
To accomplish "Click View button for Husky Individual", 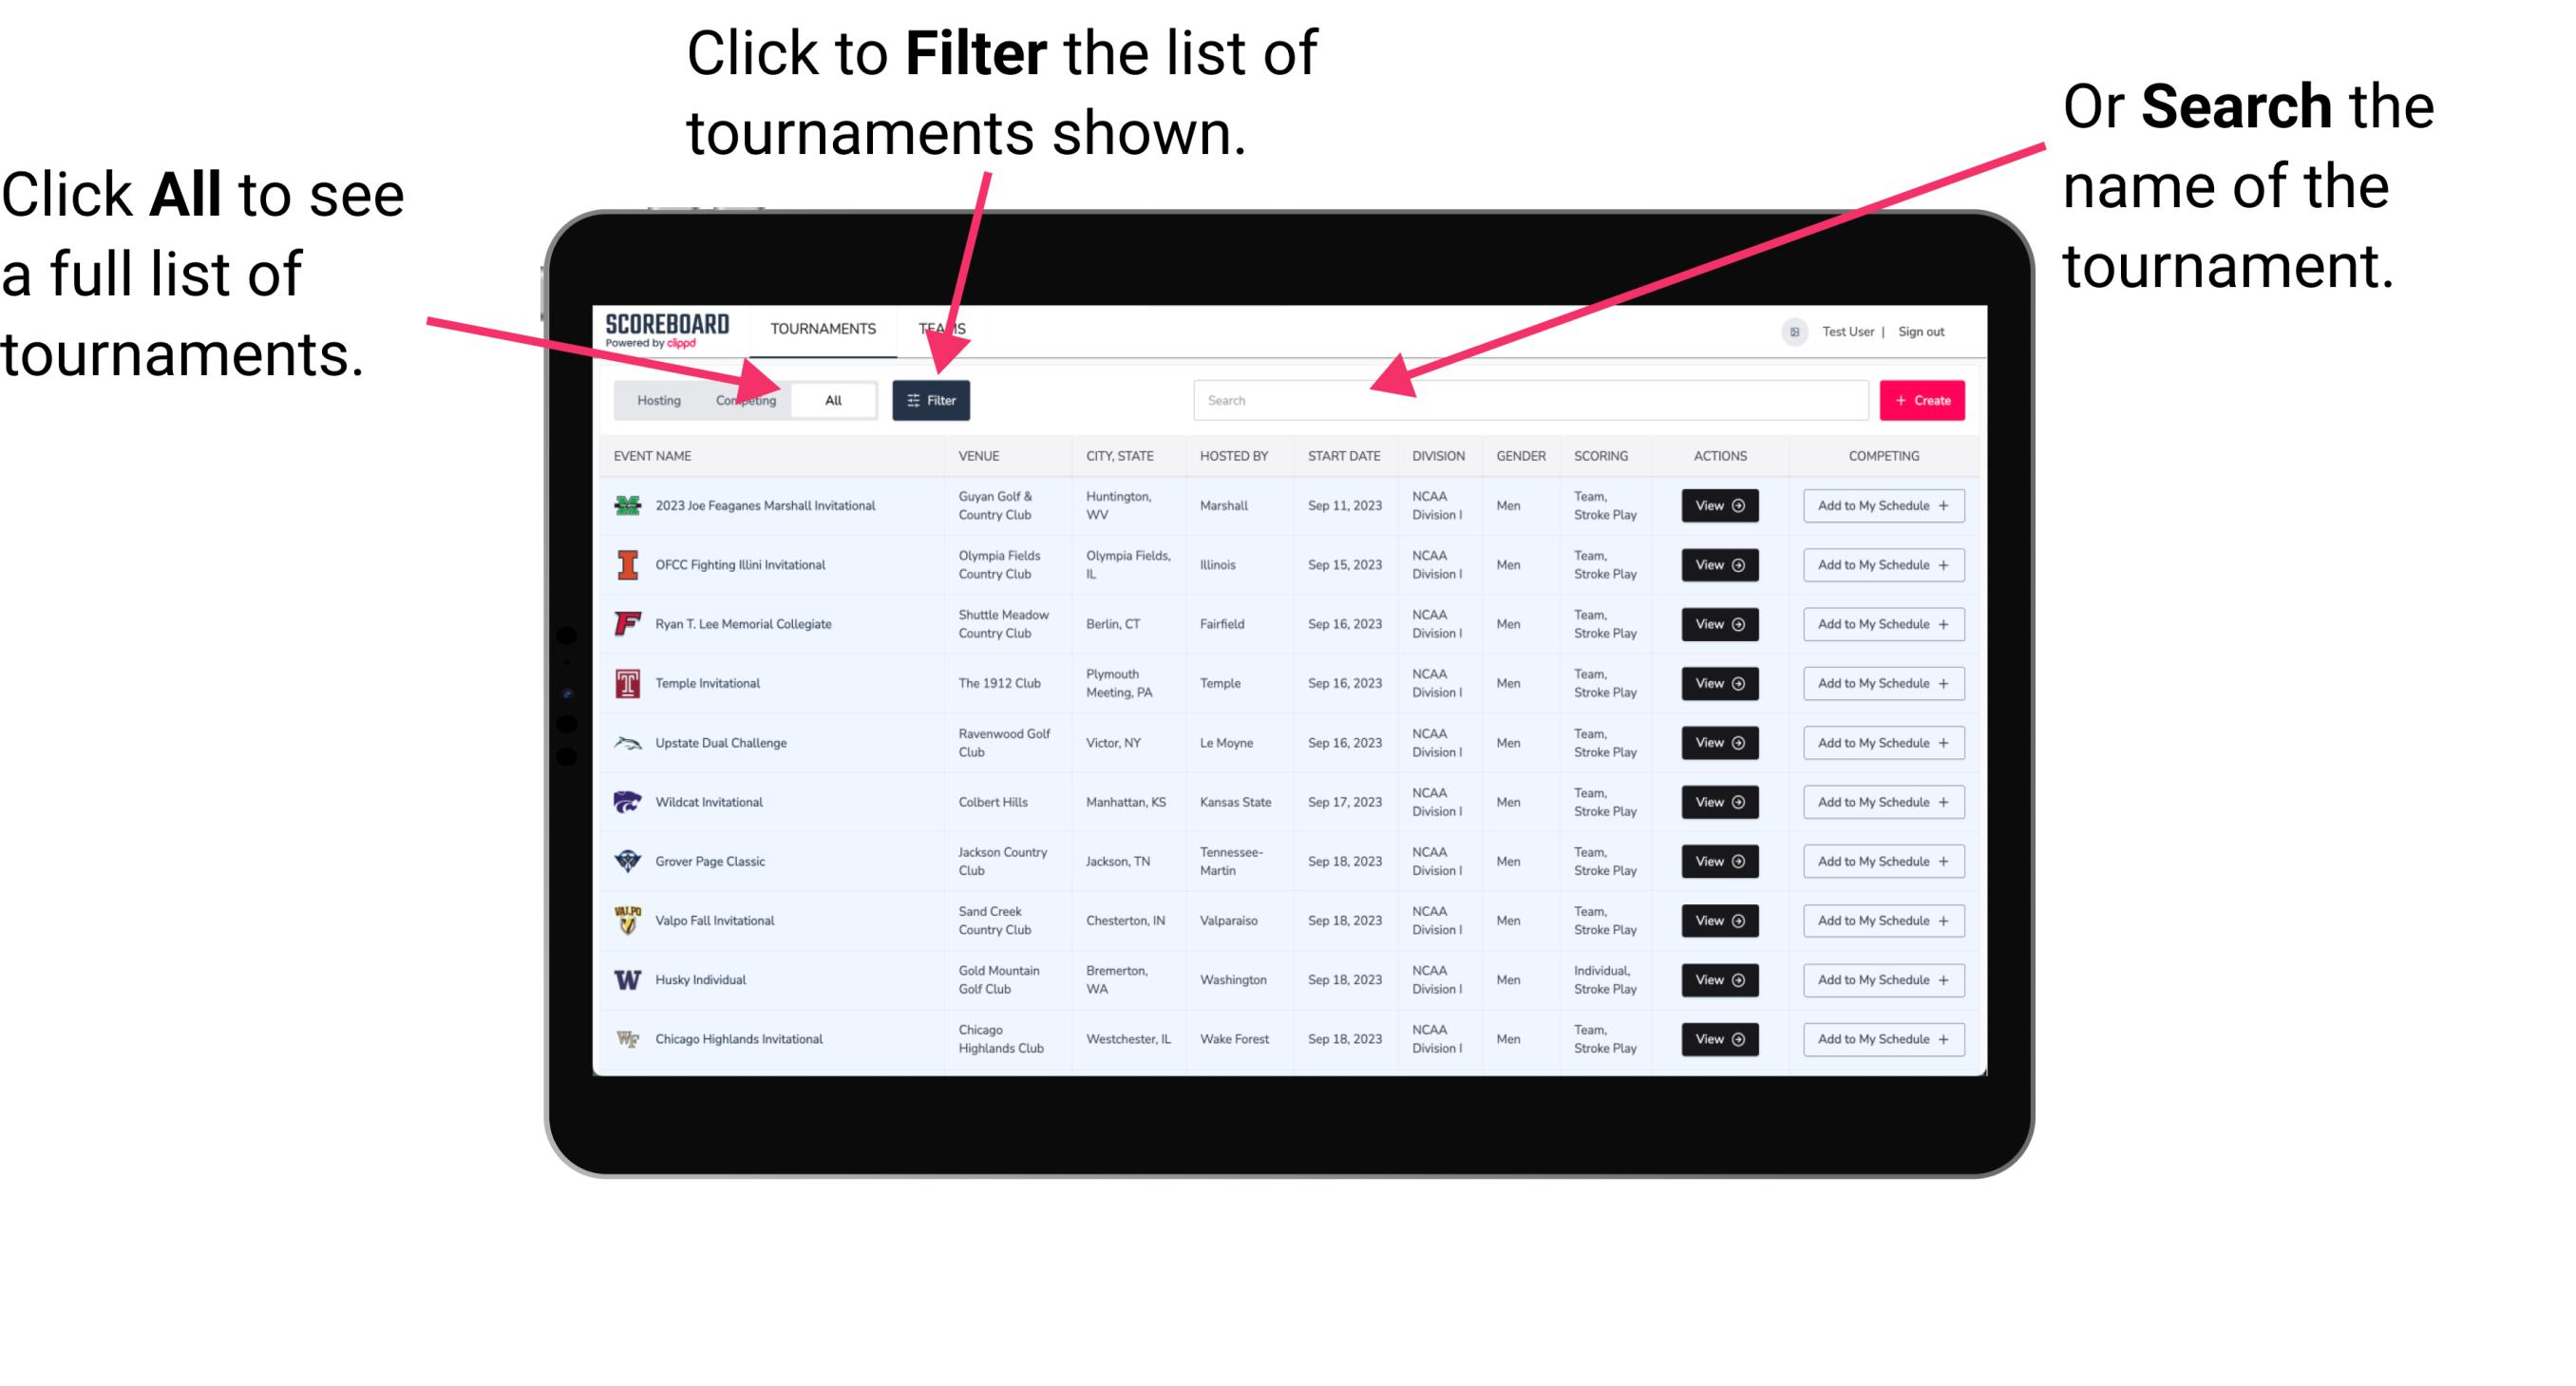I will [1716, 979].
